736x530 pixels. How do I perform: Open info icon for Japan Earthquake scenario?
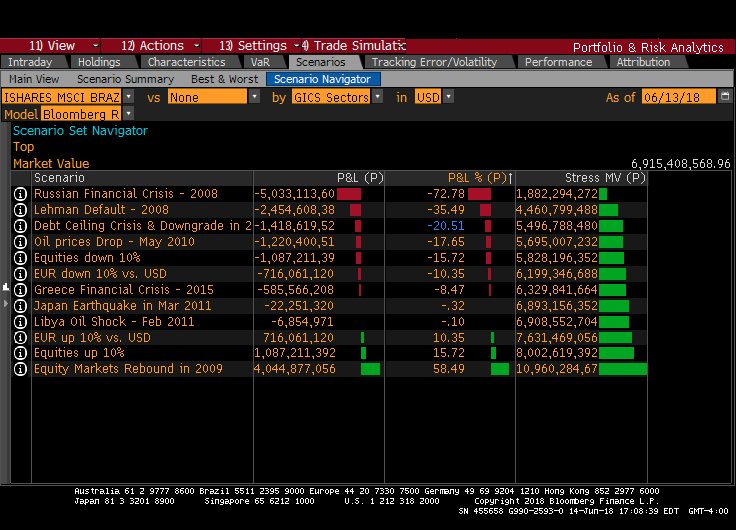click(20, 306)
